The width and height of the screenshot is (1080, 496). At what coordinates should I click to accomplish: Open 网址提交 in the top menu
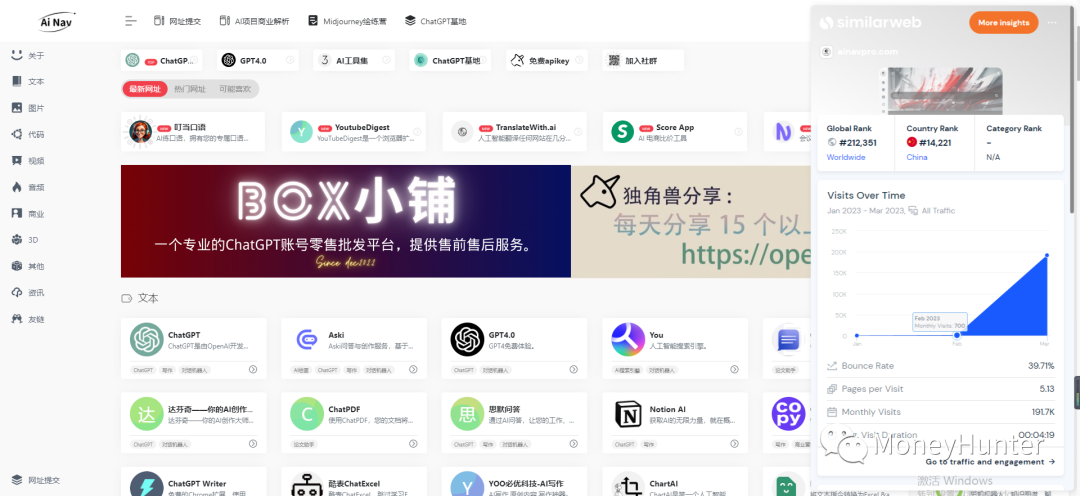[177, 21]
